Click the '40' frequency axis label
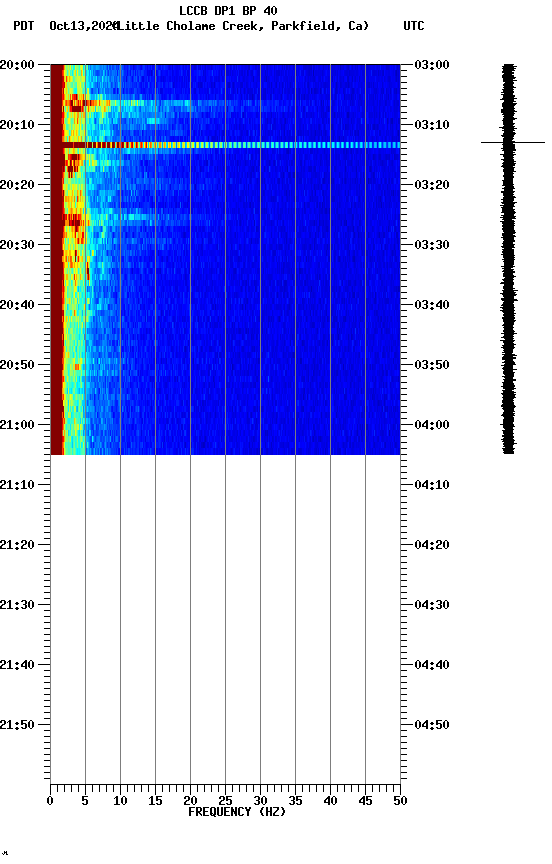 pos(330,801)
